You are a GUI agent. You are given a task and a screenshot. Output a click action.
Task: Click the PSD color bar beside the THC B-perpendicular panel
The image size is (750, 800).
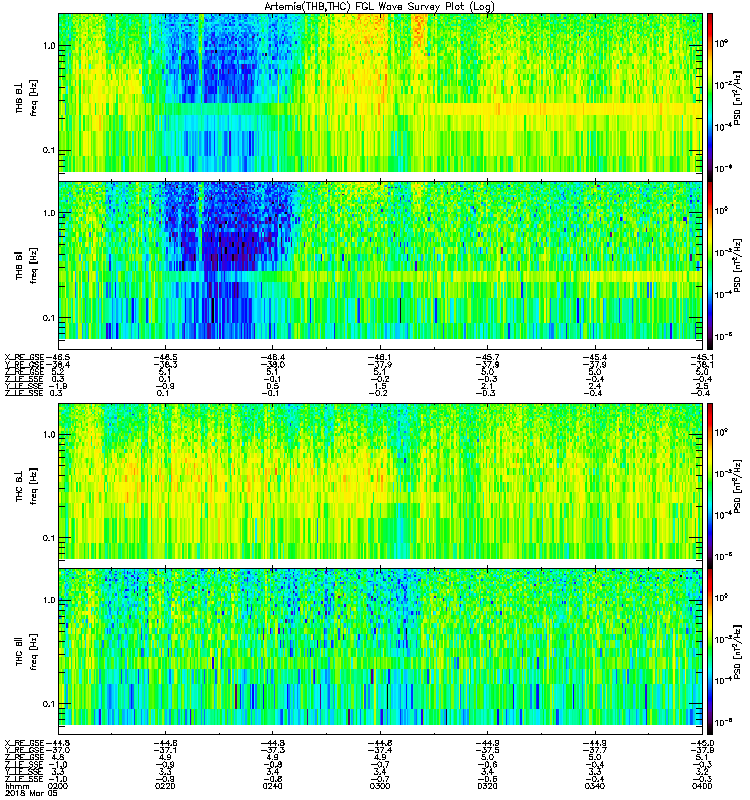[709, 486]
